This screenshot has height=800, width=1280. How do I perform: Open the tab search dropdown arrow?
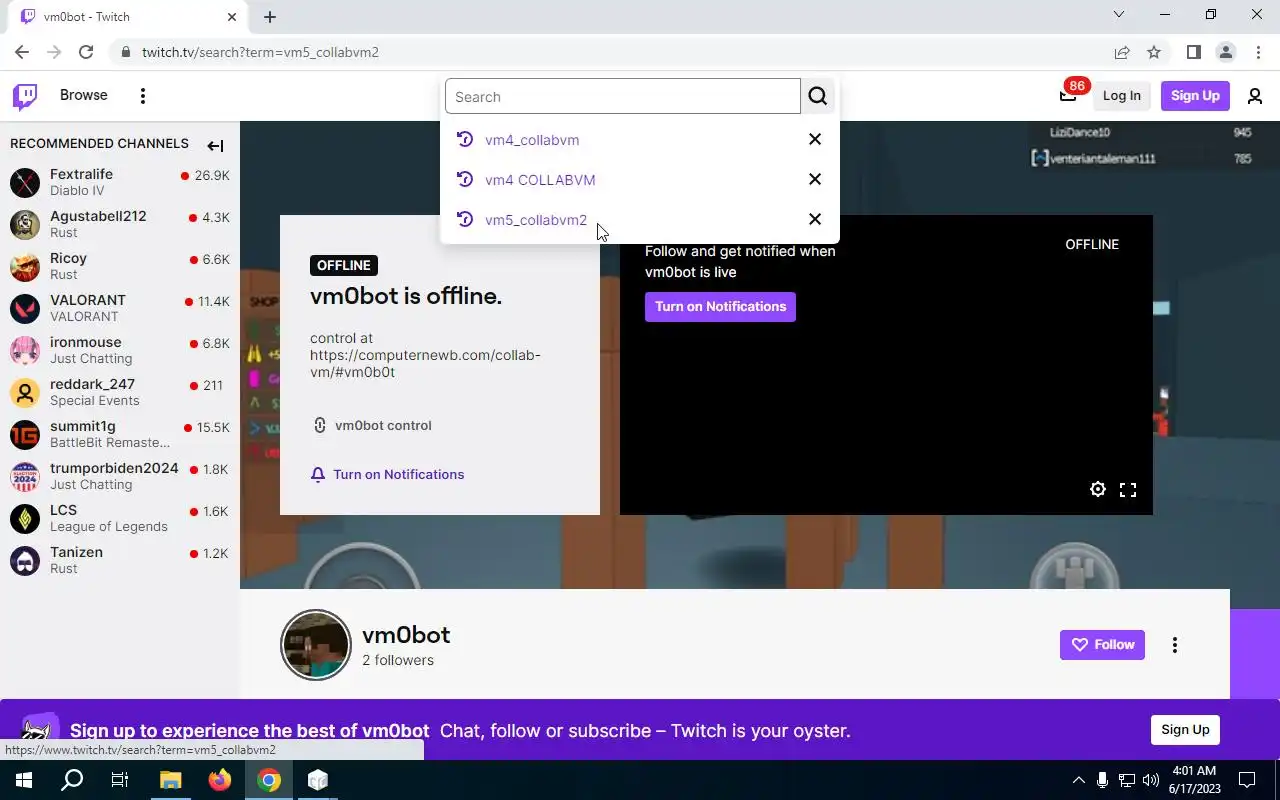click(1119, 15)
